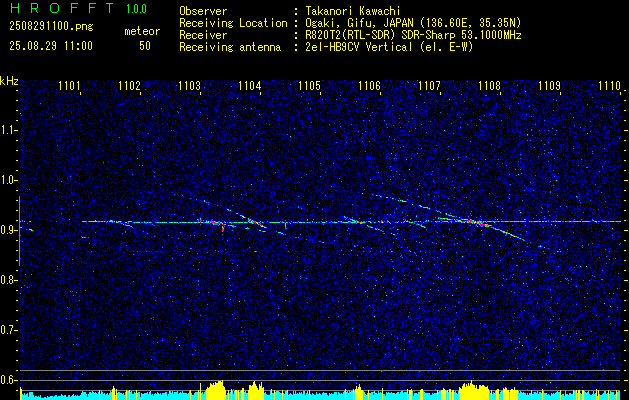Click the 1110 time marker
The width and height of the screenshot is (629, 400).
click(609, 85)
